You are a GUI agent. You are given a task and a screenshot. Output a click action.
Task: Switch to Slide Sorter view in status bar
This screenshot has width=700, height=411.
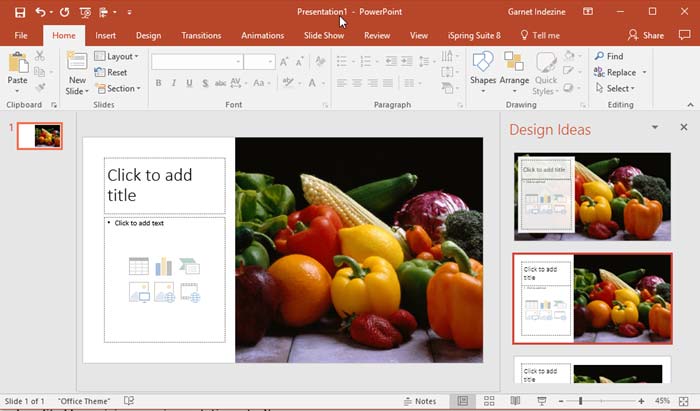tap(487, 401)
